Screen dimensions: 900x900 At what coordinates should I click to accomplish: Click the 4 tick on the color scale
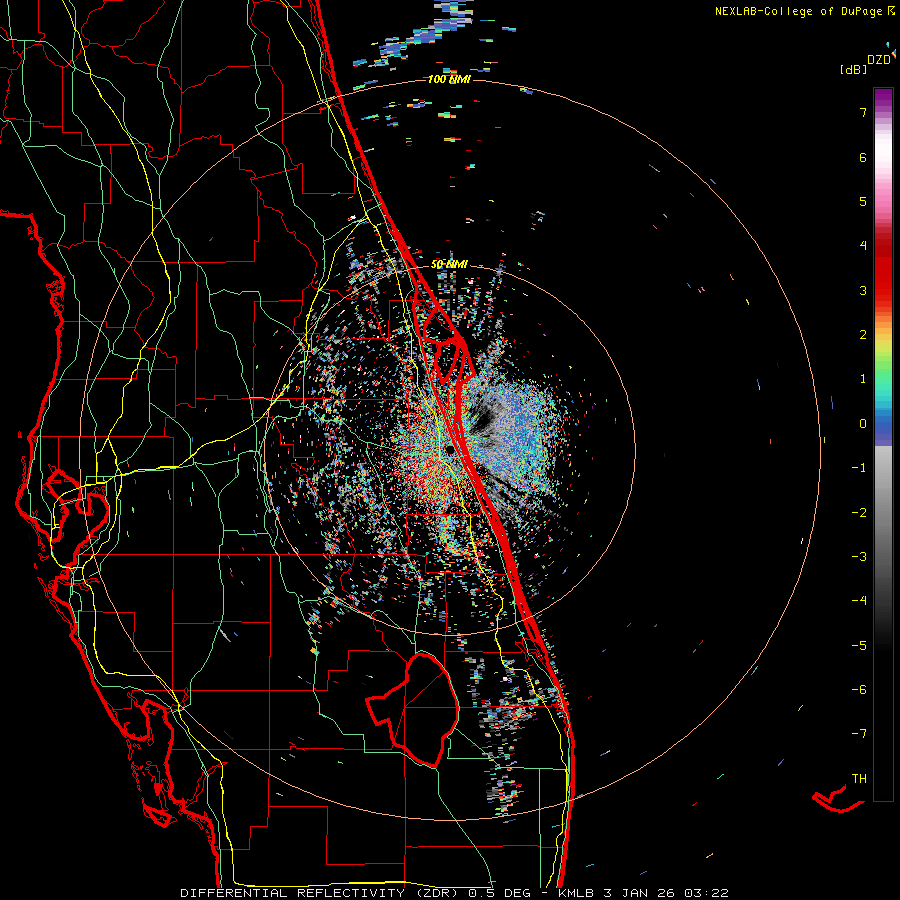pos(863,246)
